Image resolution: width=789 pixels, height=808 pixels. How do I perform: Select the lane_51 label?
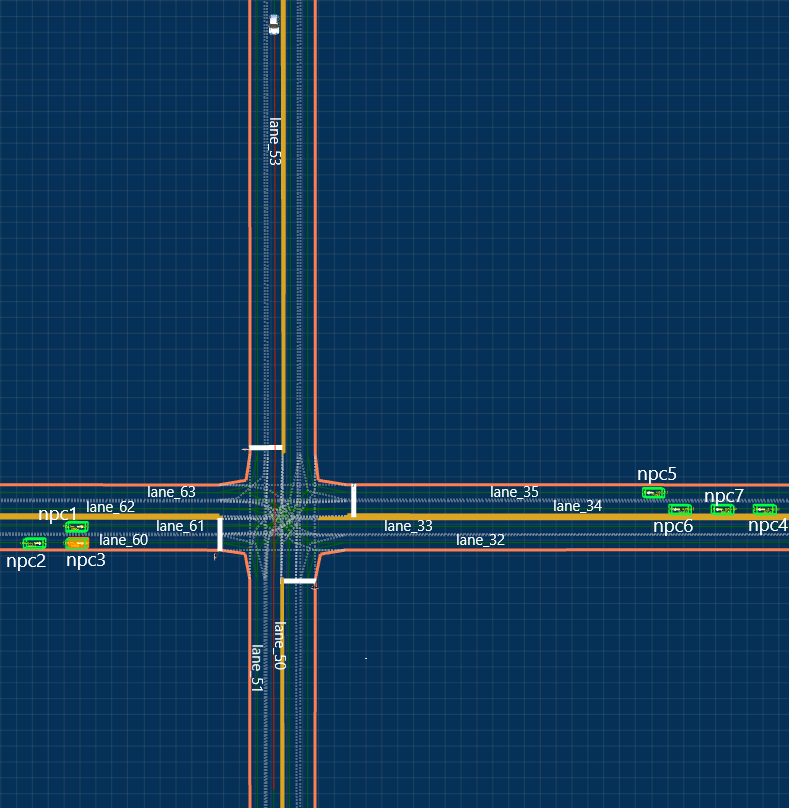pos(256,669)
